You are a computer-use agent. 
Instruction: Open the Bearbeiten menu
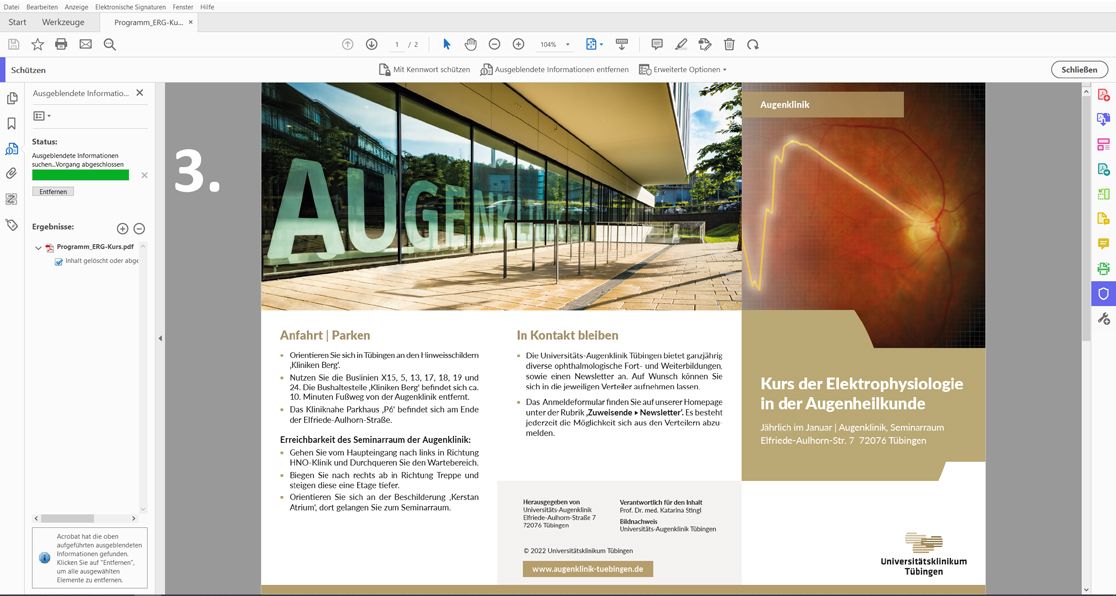42,6
